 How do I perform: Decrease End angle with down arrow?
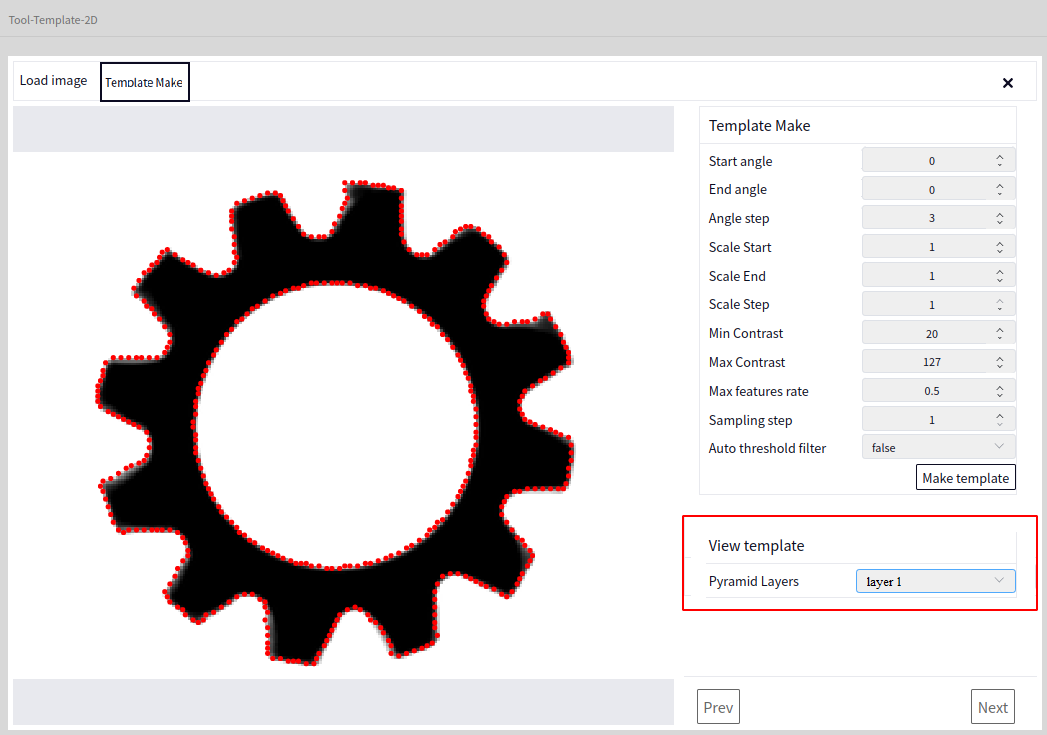1000,193
